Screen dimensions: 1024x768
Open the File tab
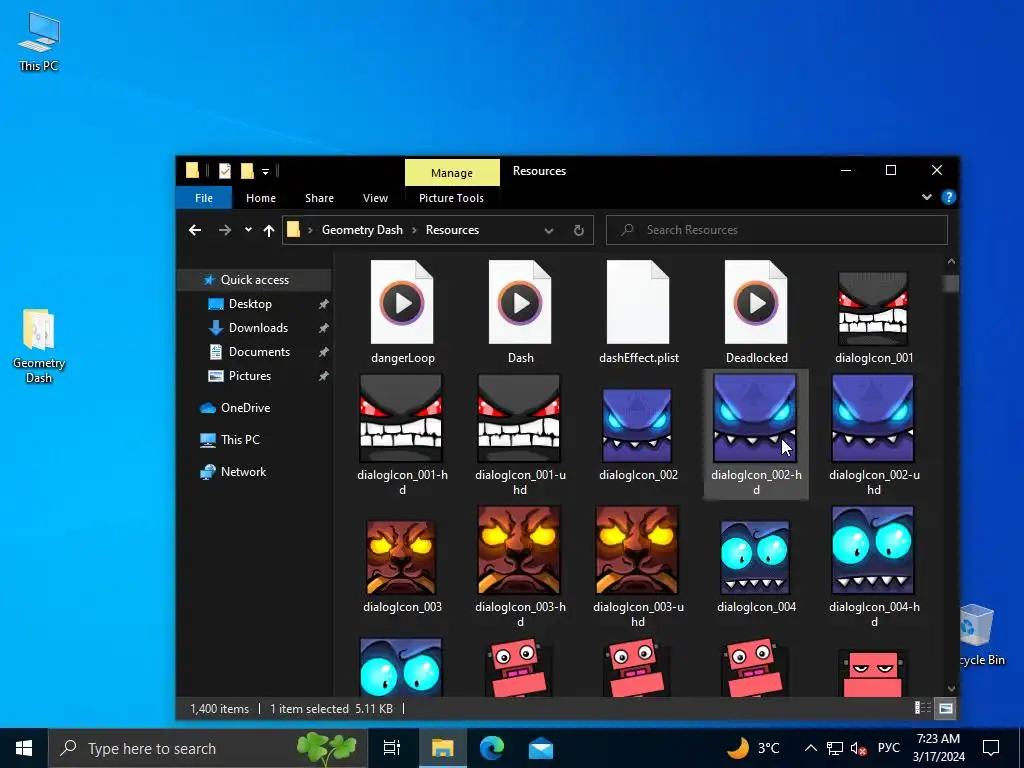[x=204, y=198]
